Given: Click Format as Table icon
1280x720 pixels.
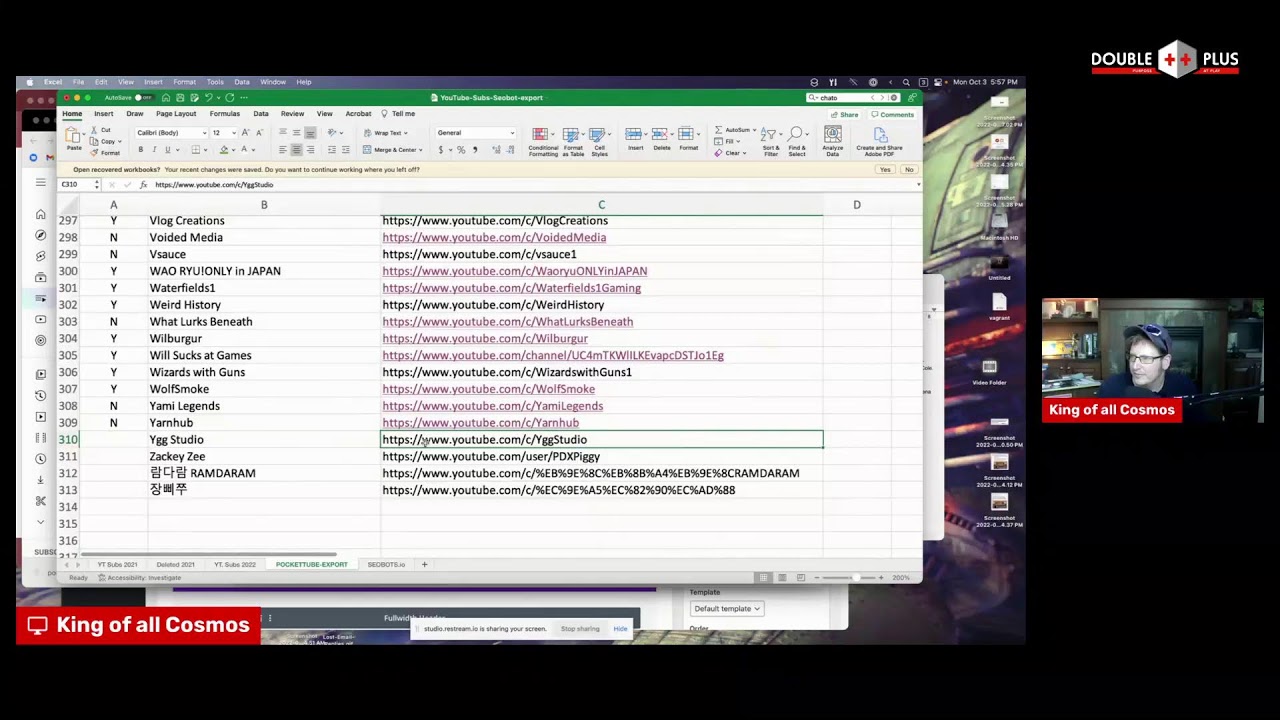Looking at the screenshot, I should (x=573, y=135).
